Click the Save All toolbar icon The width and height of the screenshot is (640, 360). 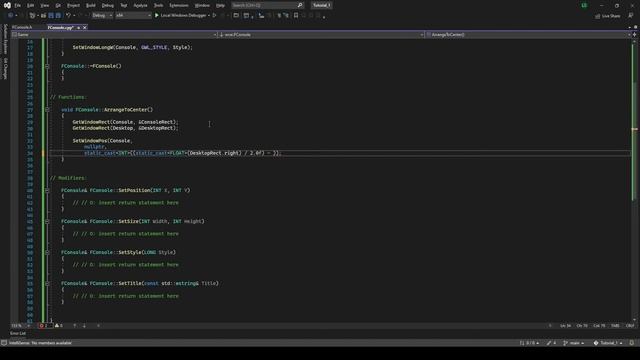[x=58, y=16]
